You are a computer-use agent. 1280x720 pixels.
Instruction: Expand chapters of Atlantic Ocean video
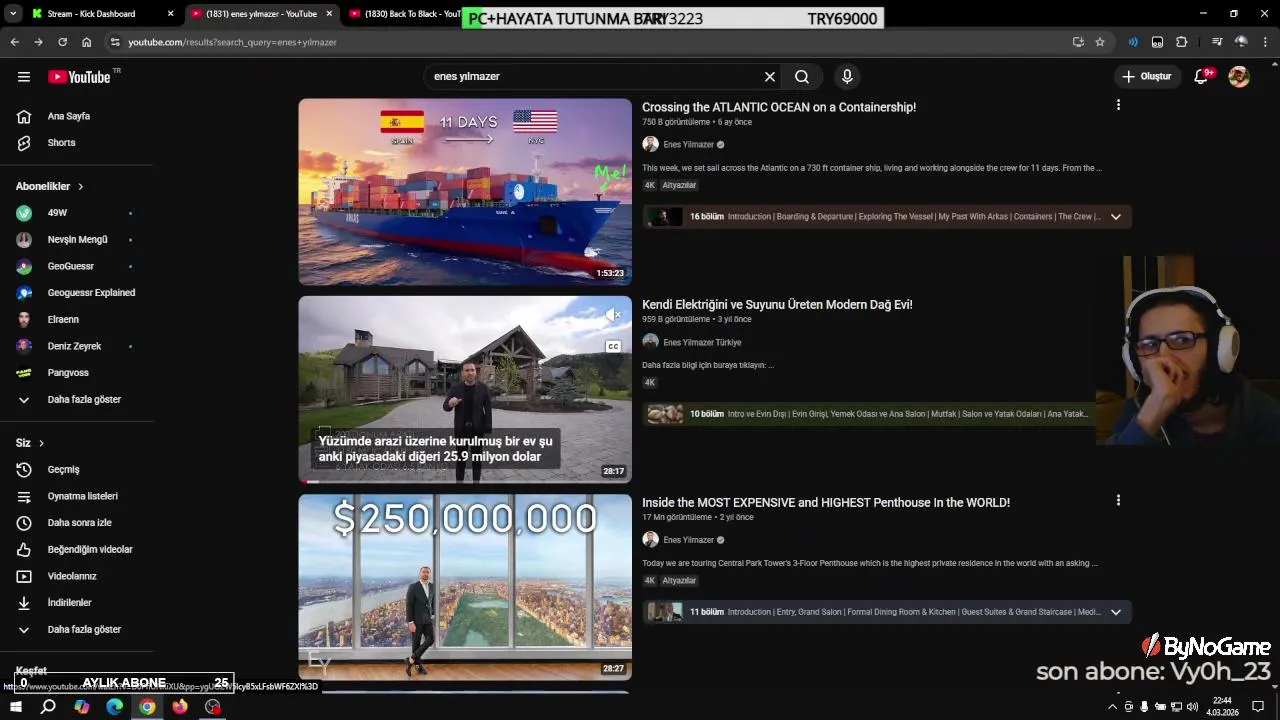(1116, 217)
